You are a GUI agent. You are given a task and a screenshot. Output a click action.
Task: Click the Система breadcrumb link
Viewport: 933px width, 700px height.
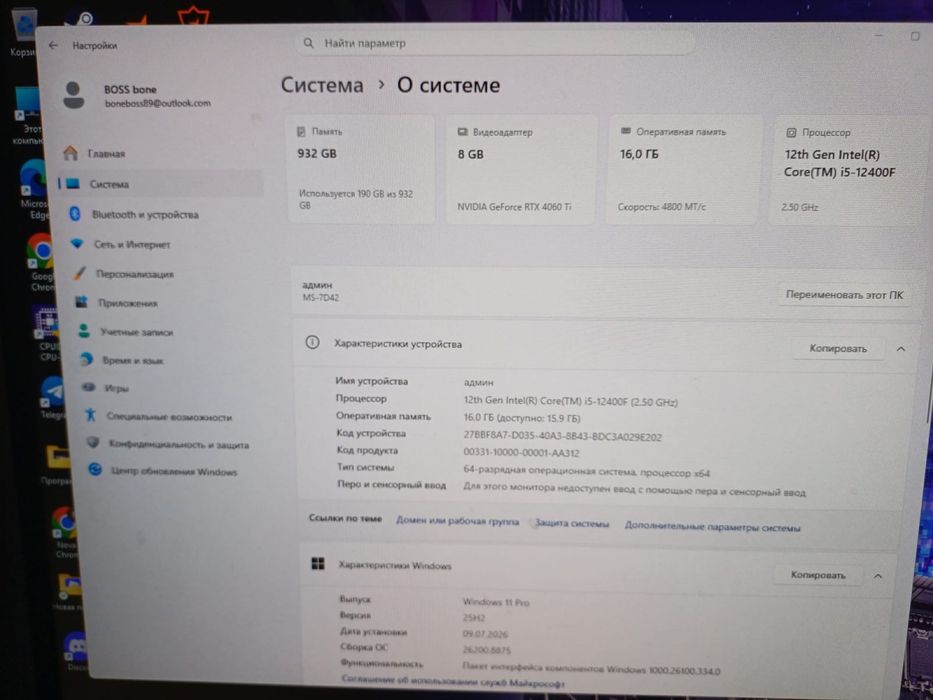click(x=322, y=85)
